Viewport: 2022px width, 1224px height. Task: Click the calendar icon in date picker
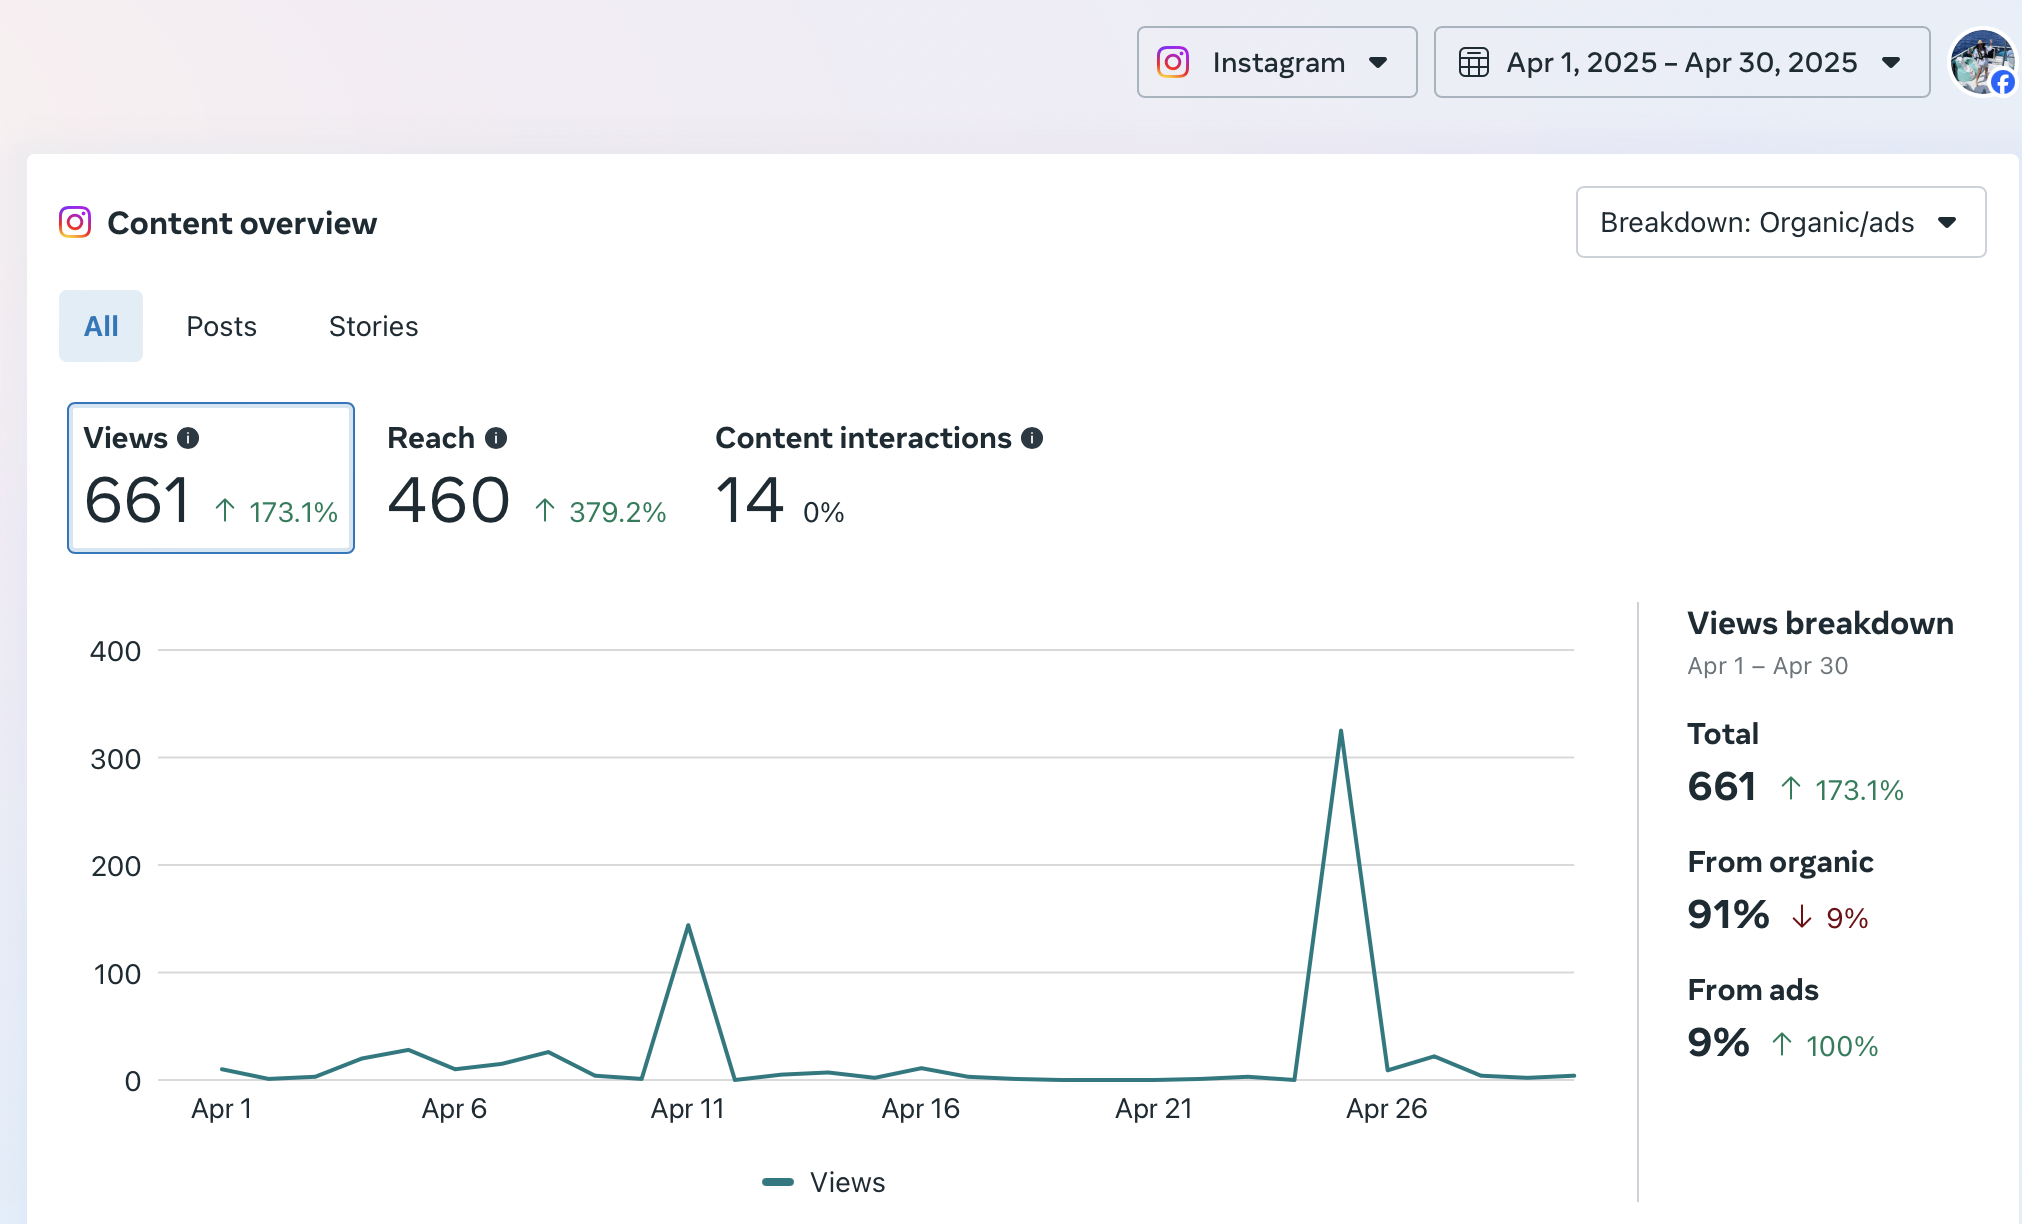point(1473,62)
